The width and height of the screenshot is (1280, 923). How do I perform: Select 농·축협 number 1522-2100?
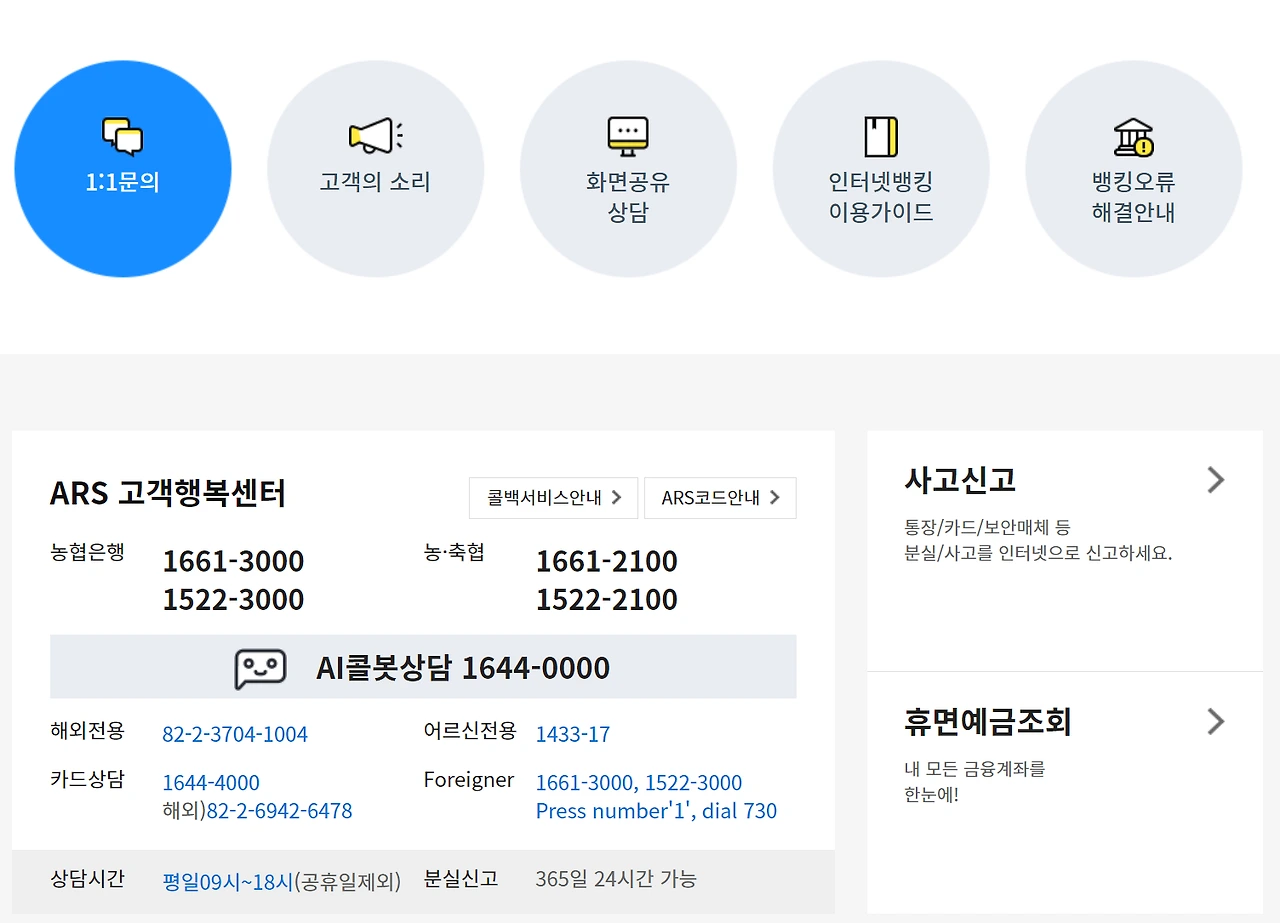coord(607,599)
